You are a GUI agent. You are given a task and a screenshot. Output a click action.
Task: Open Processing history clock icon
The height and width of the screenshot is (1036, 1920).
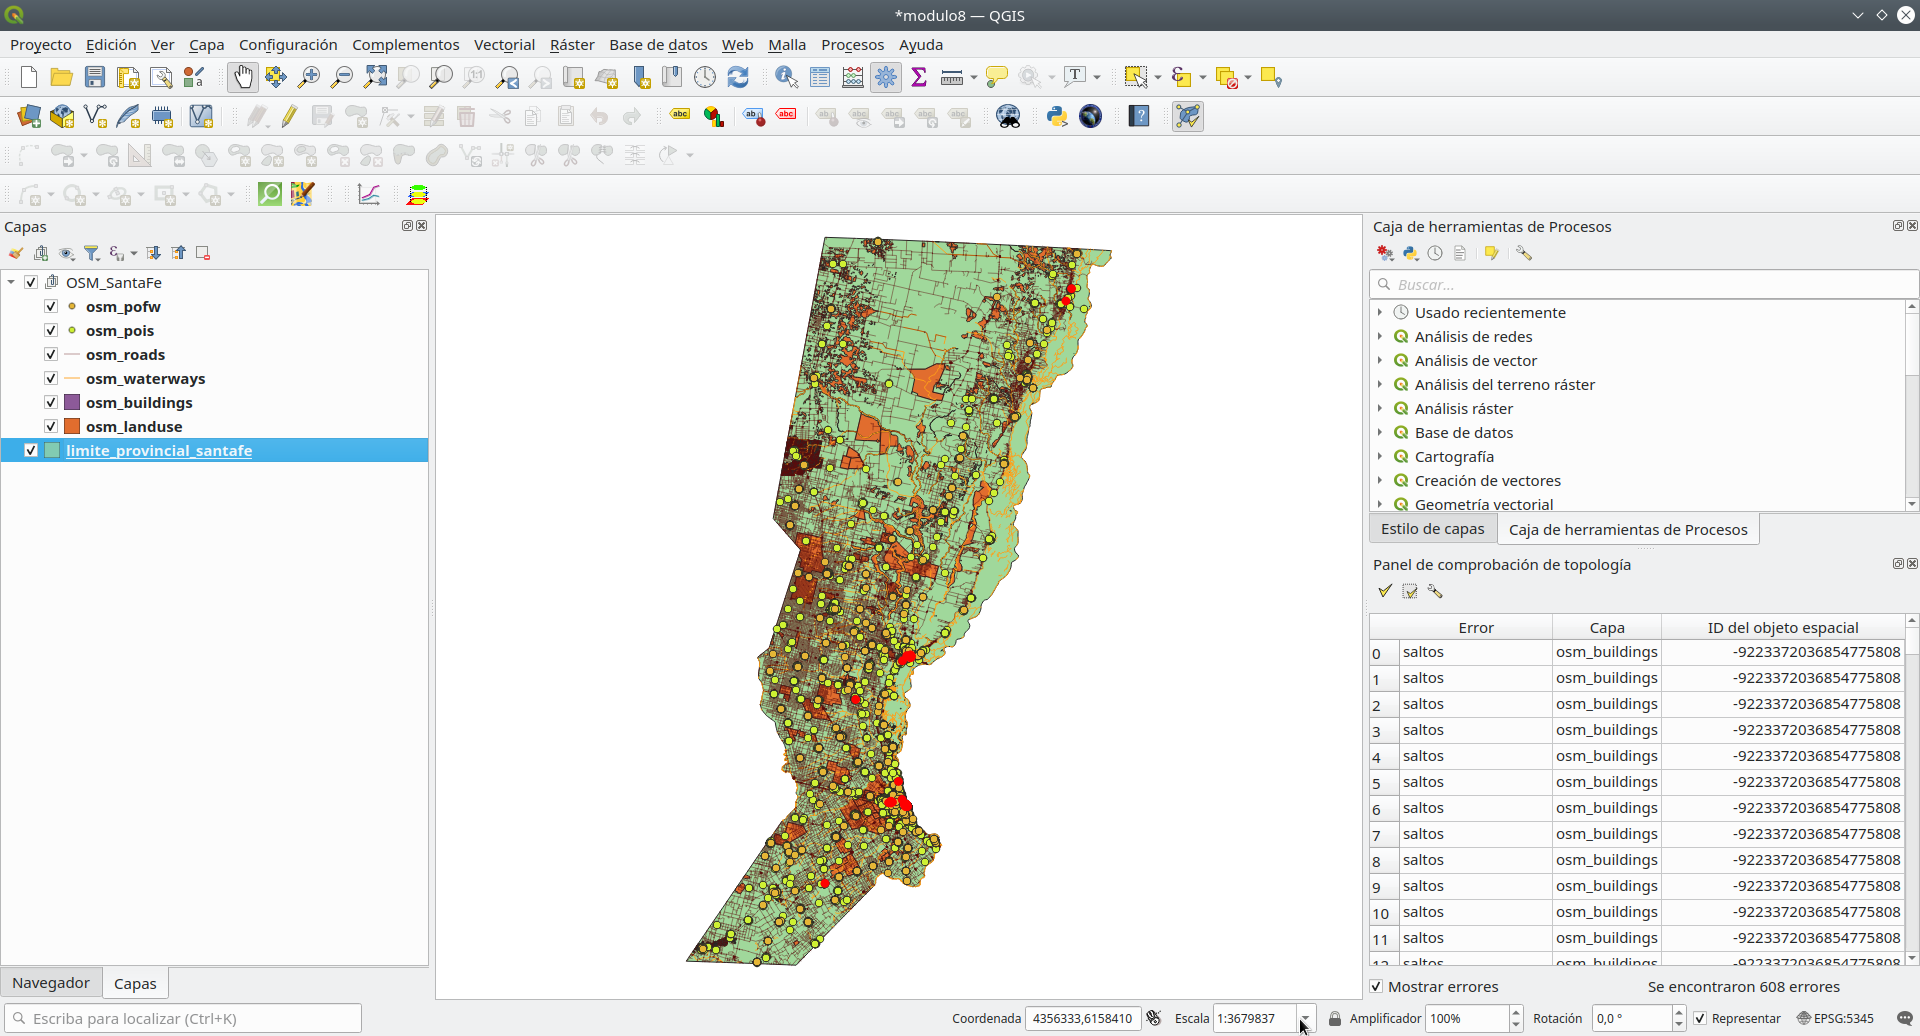pyautogui.click(x=1435, y=253)
